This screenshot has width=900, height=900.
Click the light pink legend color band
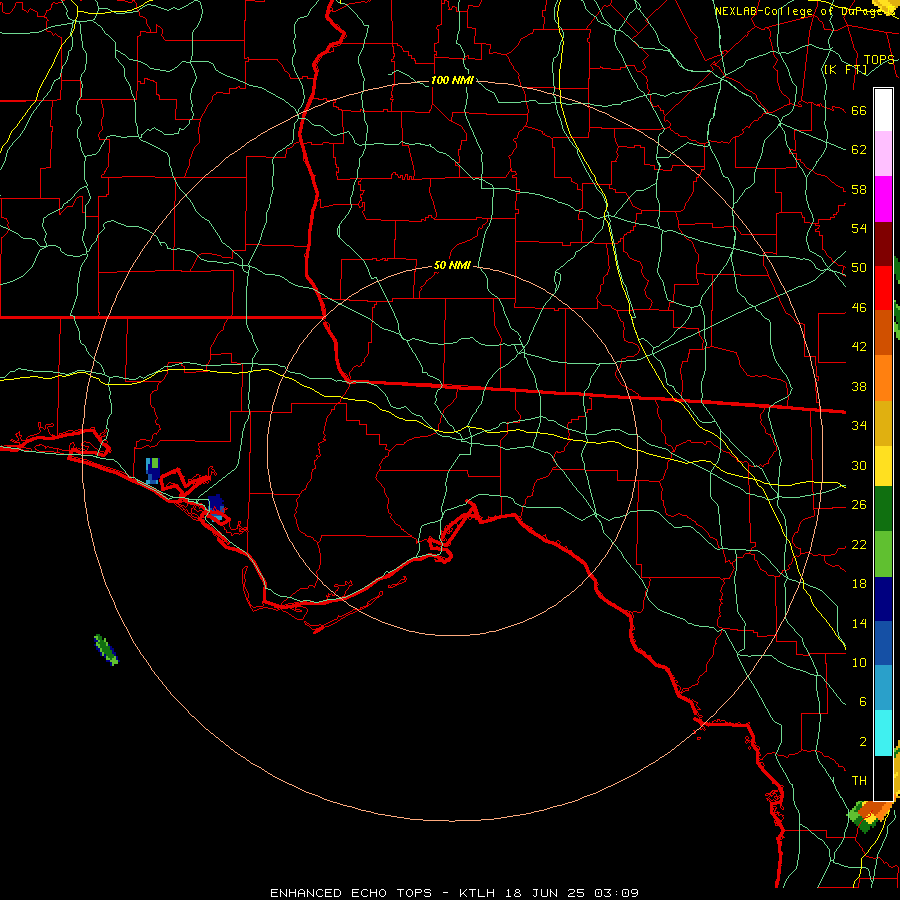point(883,153)
